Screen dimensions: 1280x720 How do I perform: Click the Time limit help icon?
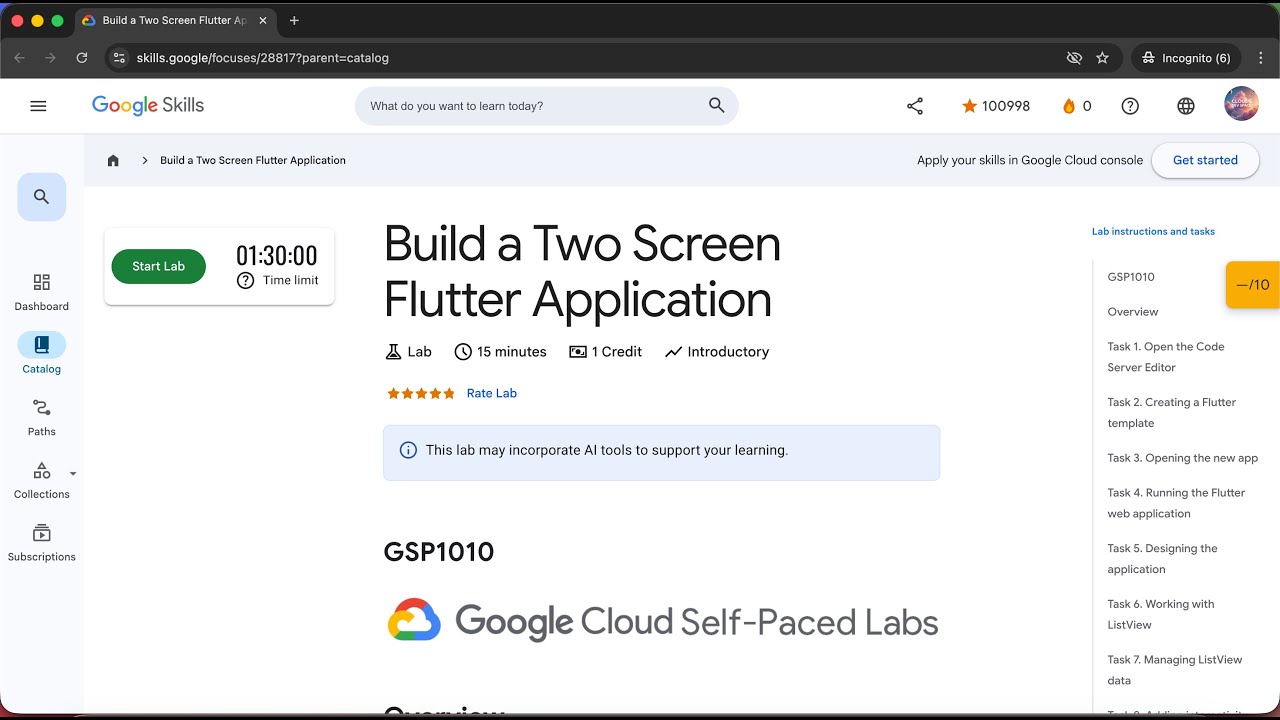click(245, 281)
